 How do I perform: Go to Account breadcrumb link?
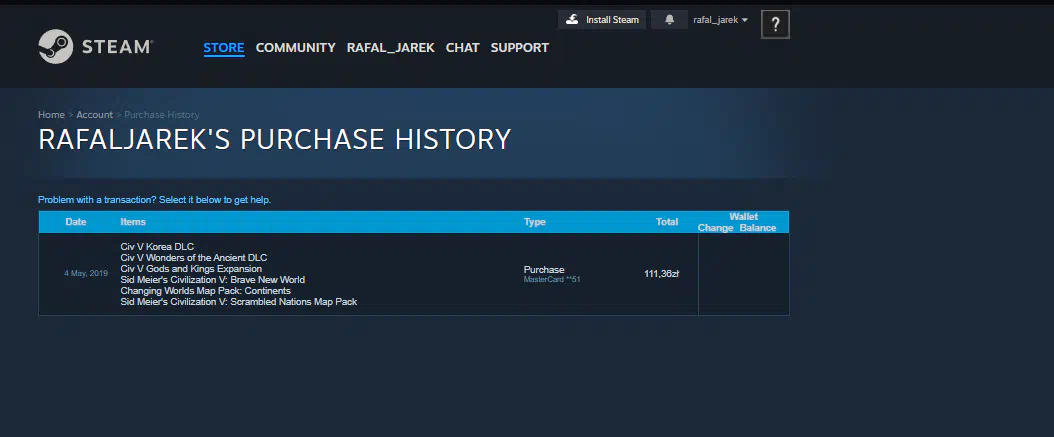coord(94,115)
